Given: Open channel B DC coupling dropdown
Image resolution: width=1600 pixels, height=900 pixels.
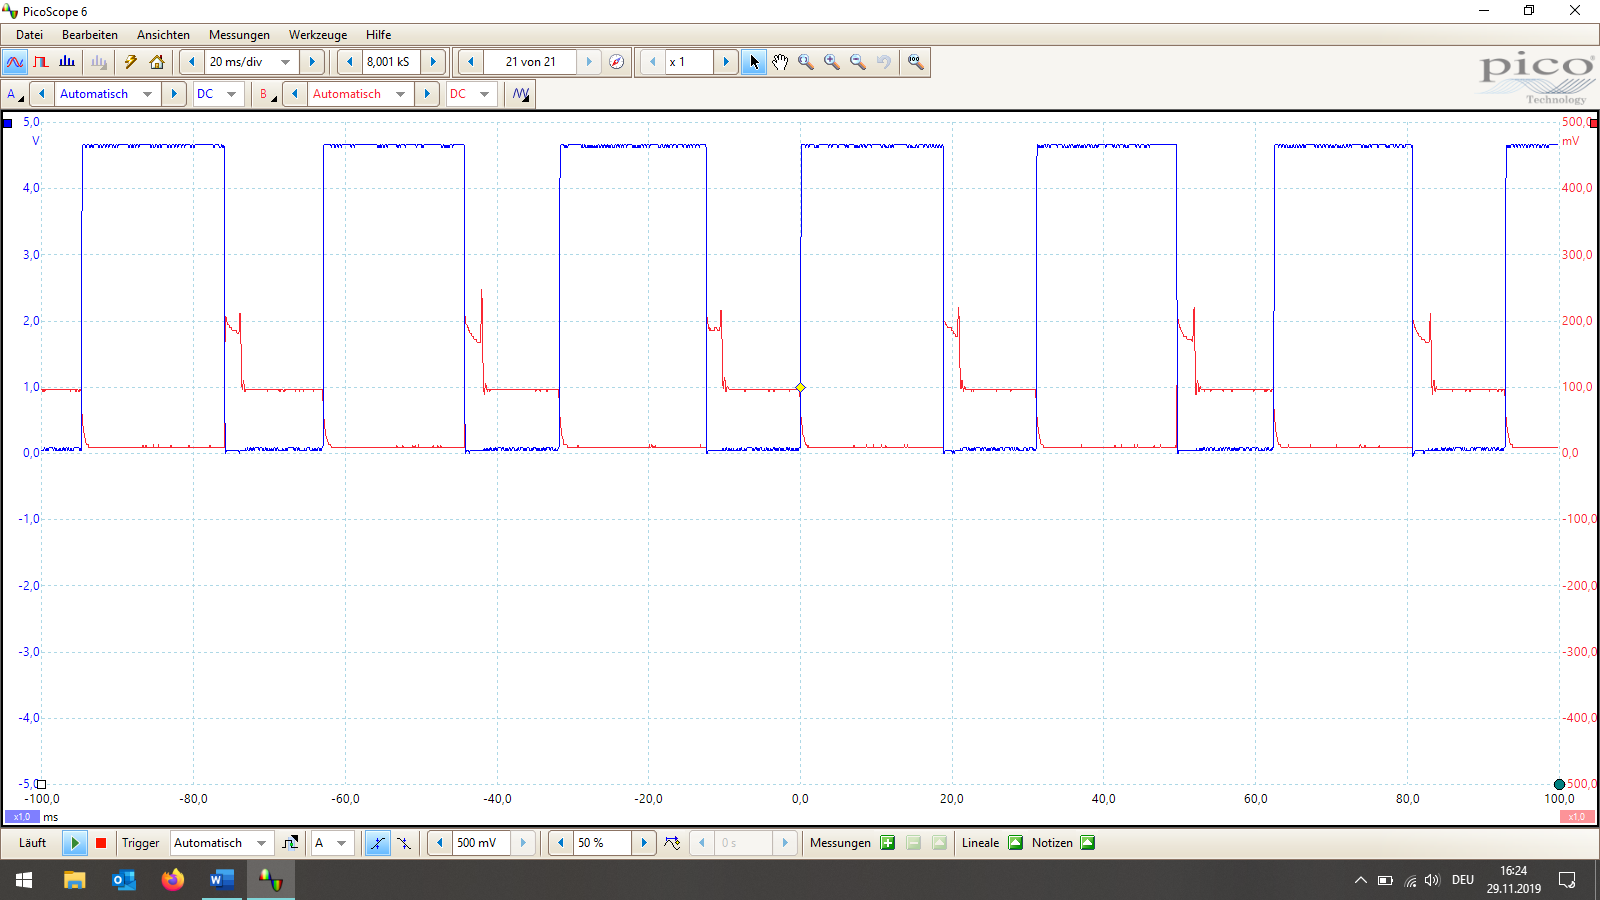Looking at the screenshot, I should click(x=485, y=94).
